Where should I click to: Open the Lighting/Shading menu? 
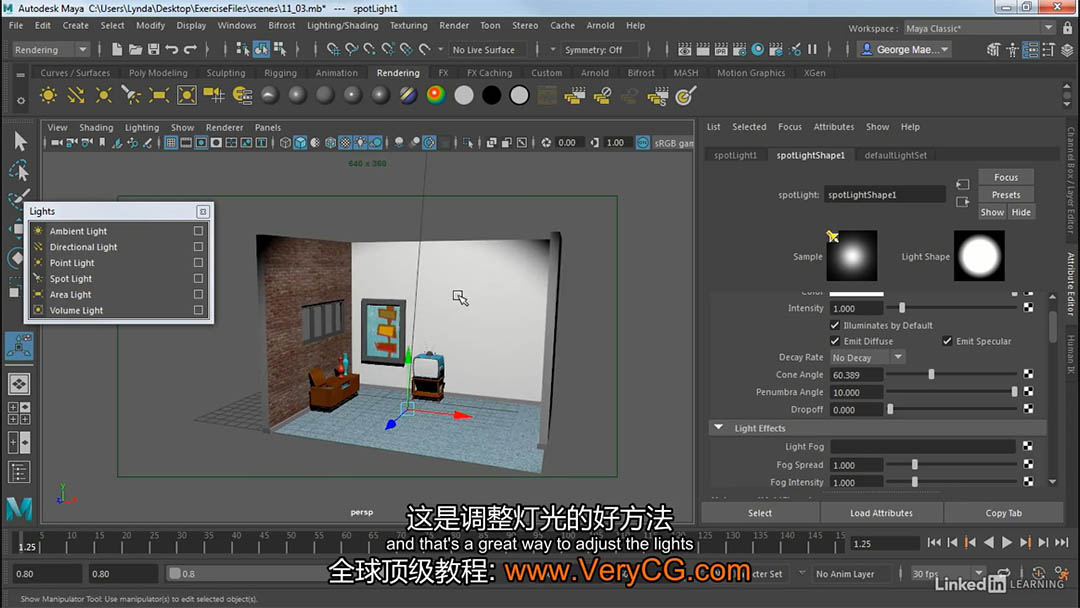click(342, 25)
